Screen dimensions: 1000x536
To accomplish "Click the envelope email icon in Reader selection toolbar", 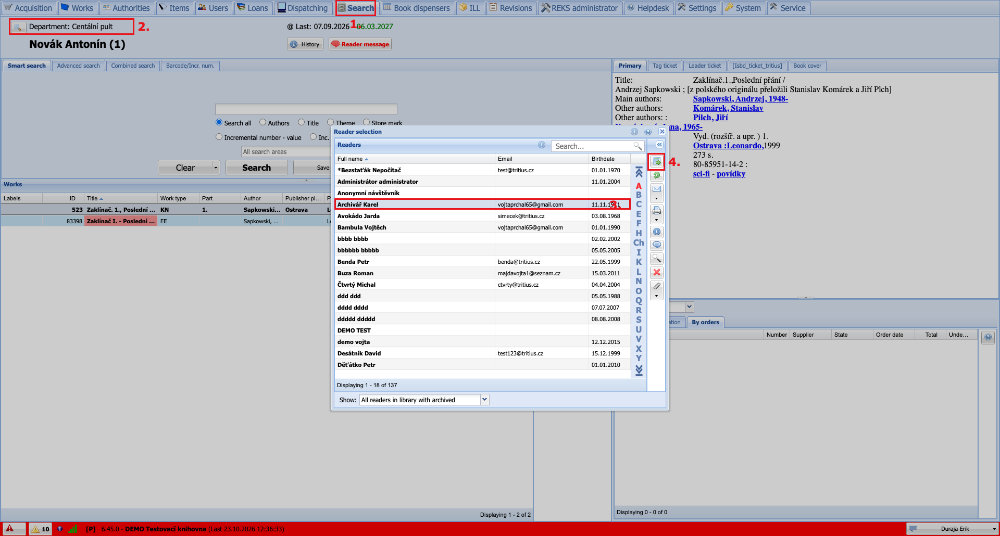I will point(656,190).
